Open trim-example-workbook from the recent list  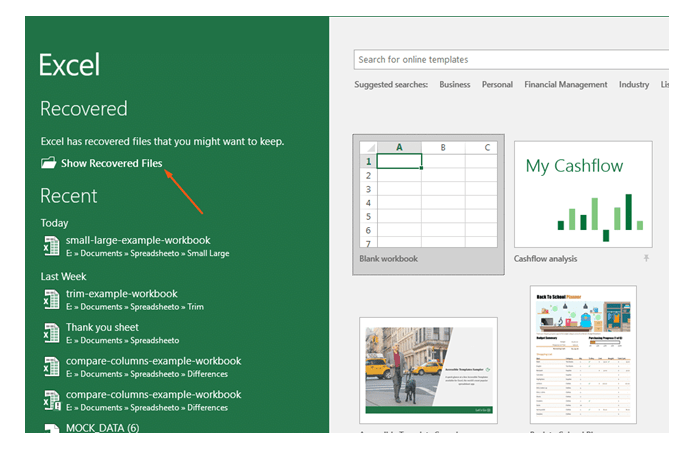point(121,294)
